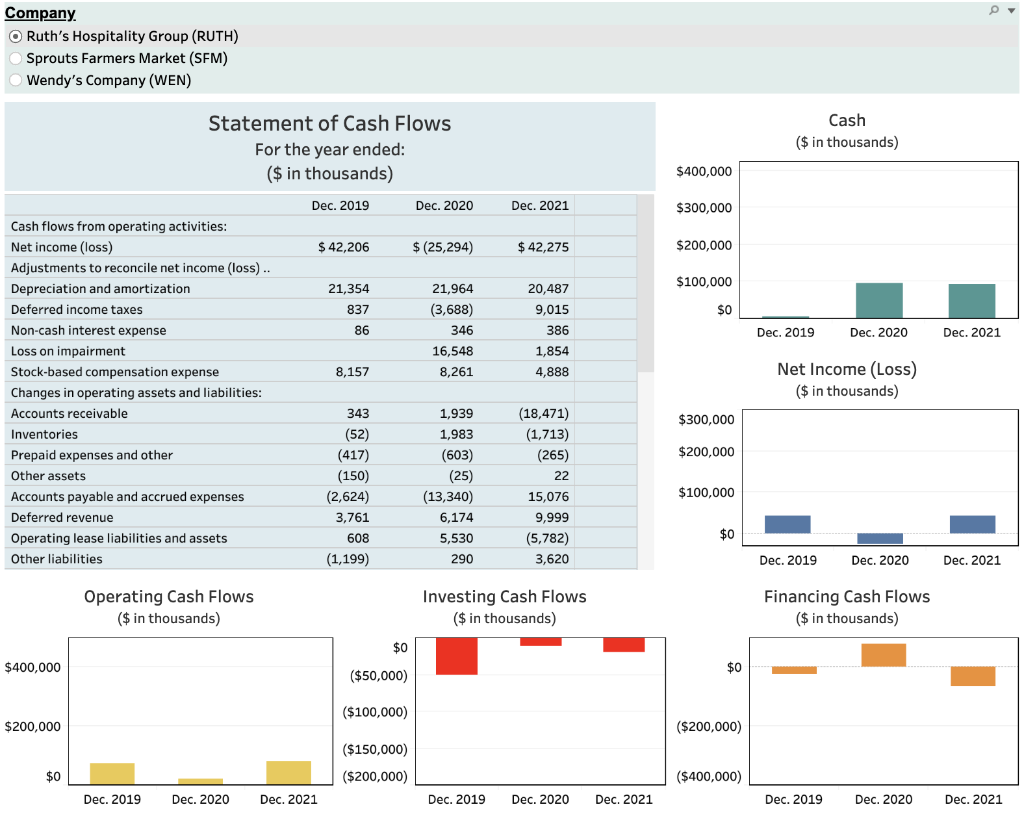Click the search magnifier icon in Company filter
This screenshot has height=820, width=1024.
click(x=994, y=10)
